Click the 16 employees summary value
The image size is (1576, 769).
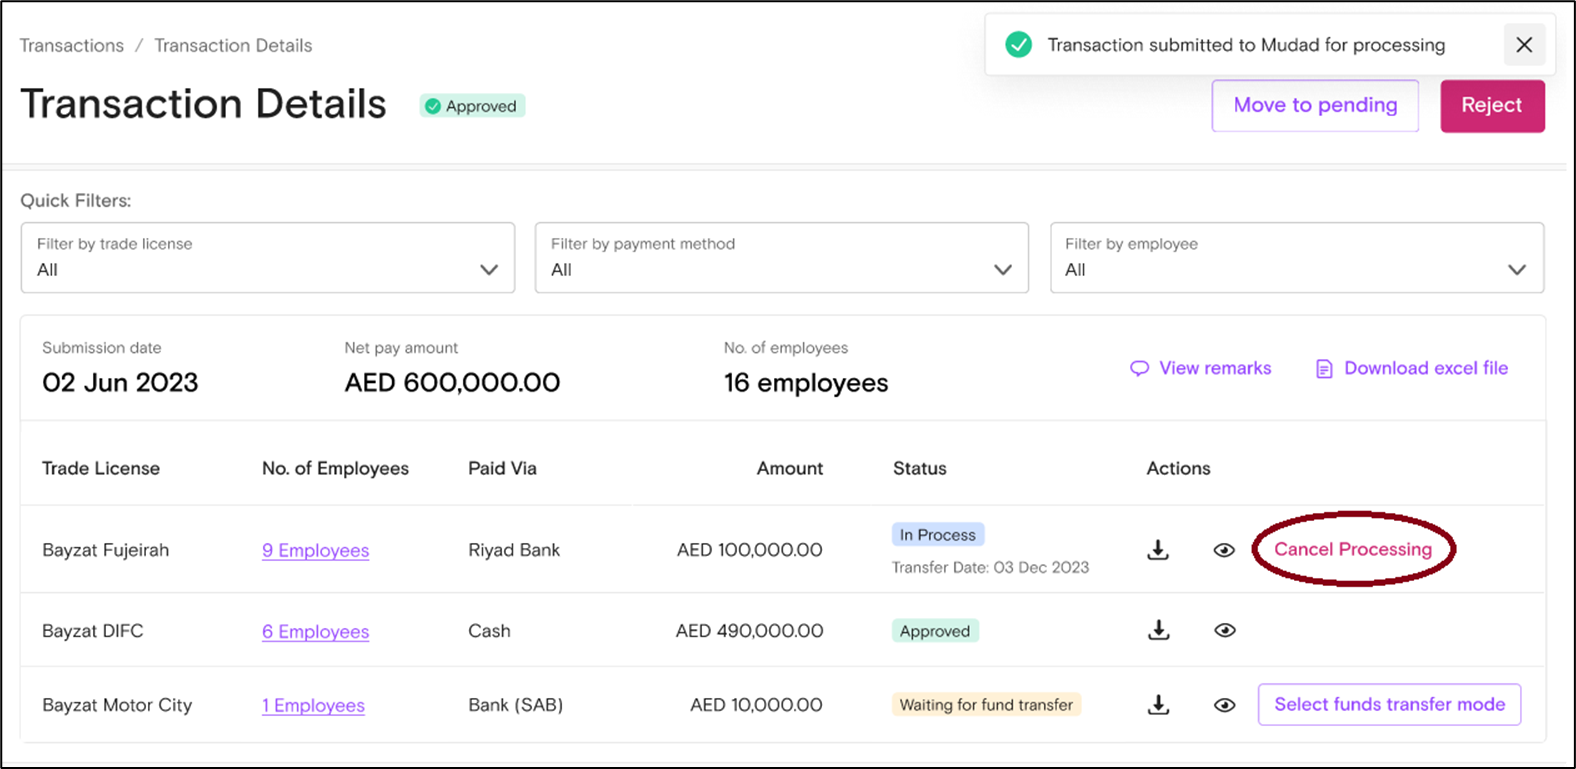click(x=806, y=383)
